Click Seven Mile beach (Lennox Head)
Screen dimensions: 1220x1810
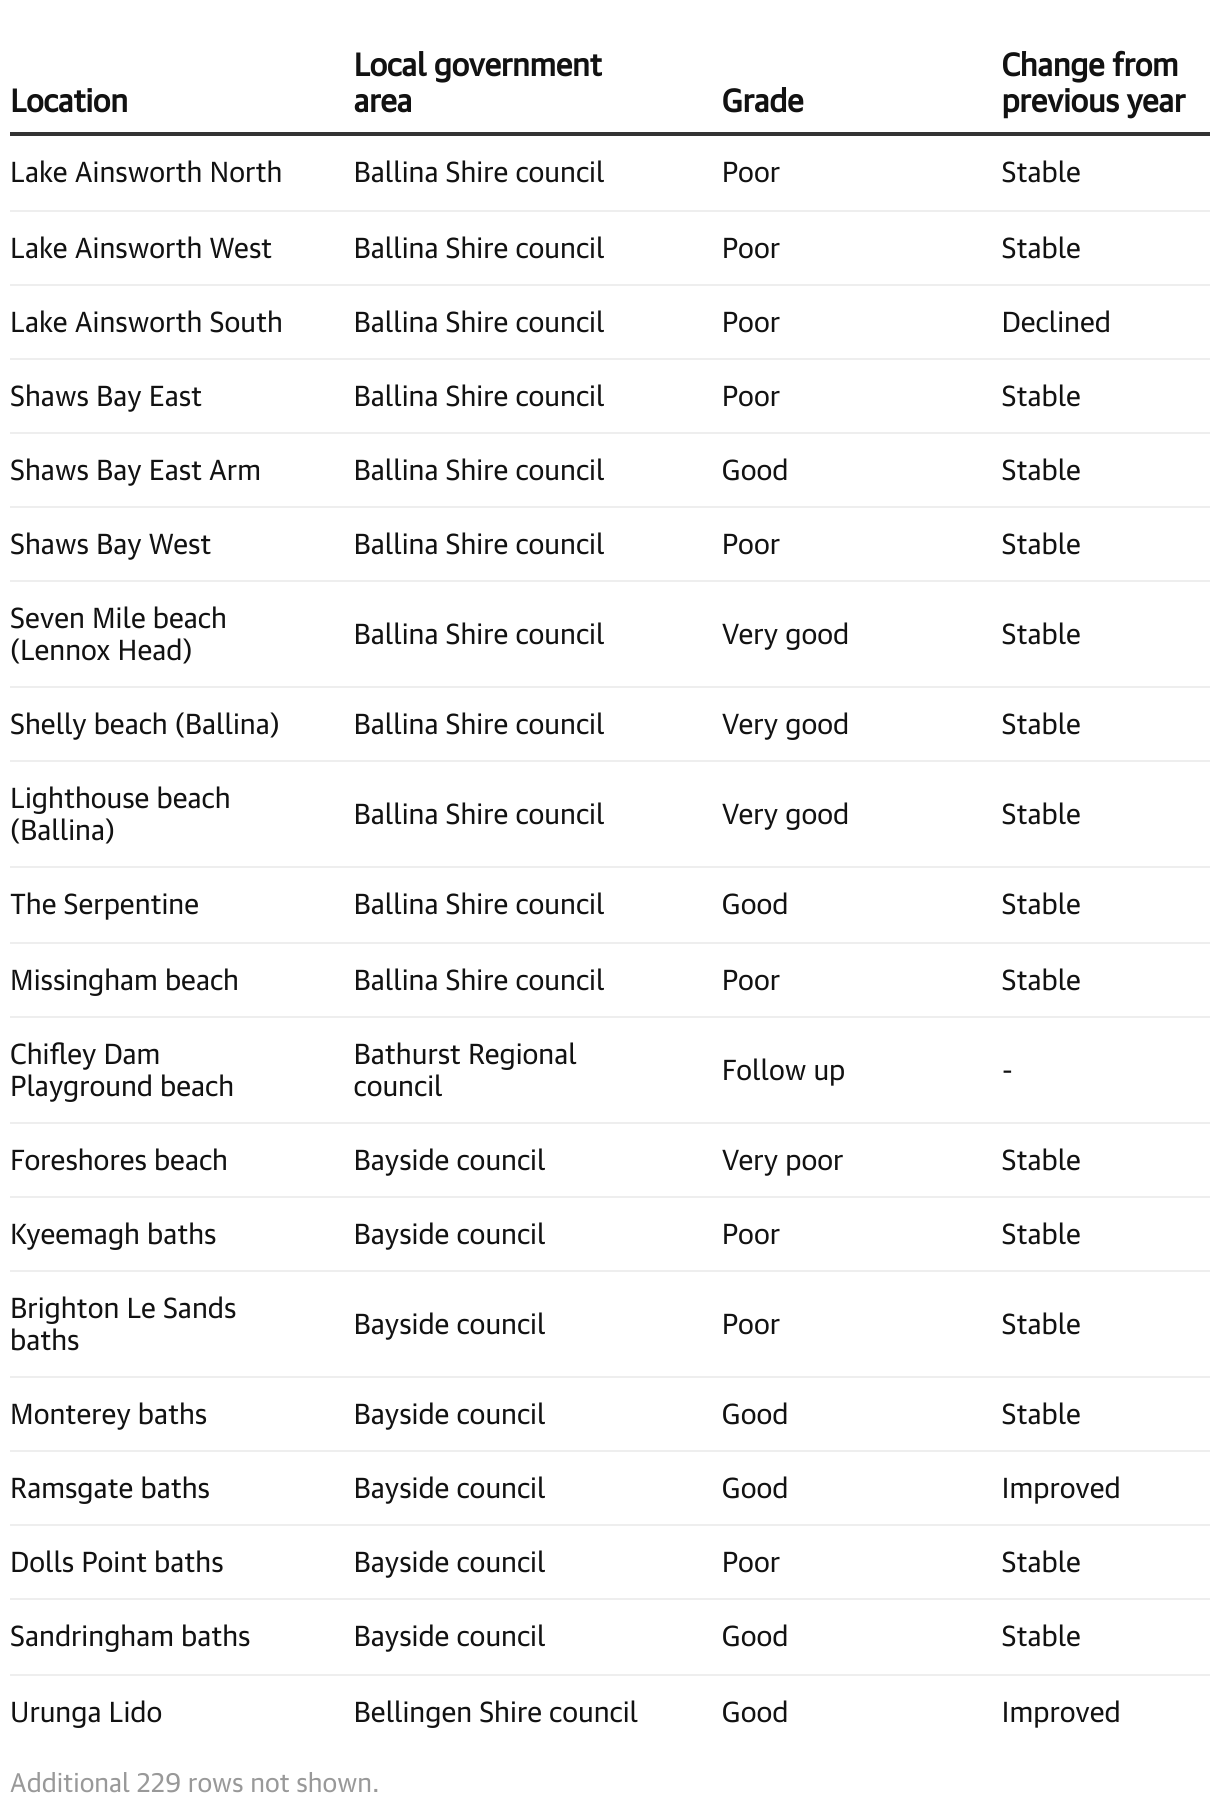(118, 634)
